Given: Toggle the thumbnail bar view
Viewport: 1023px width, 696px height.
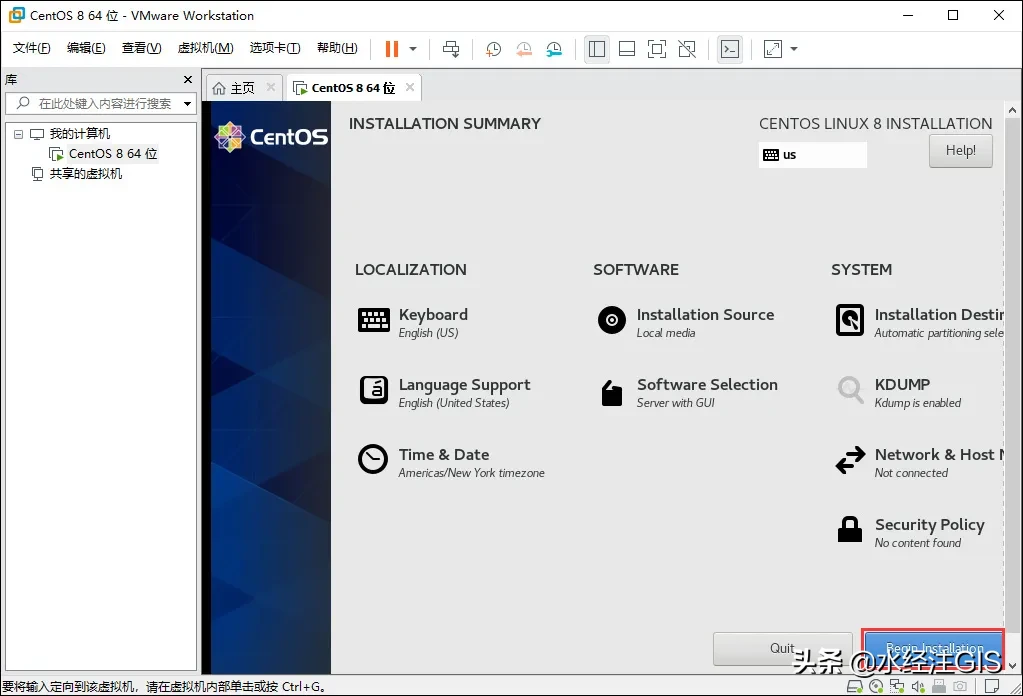Looking at the screenshot, I should [627, 49].
